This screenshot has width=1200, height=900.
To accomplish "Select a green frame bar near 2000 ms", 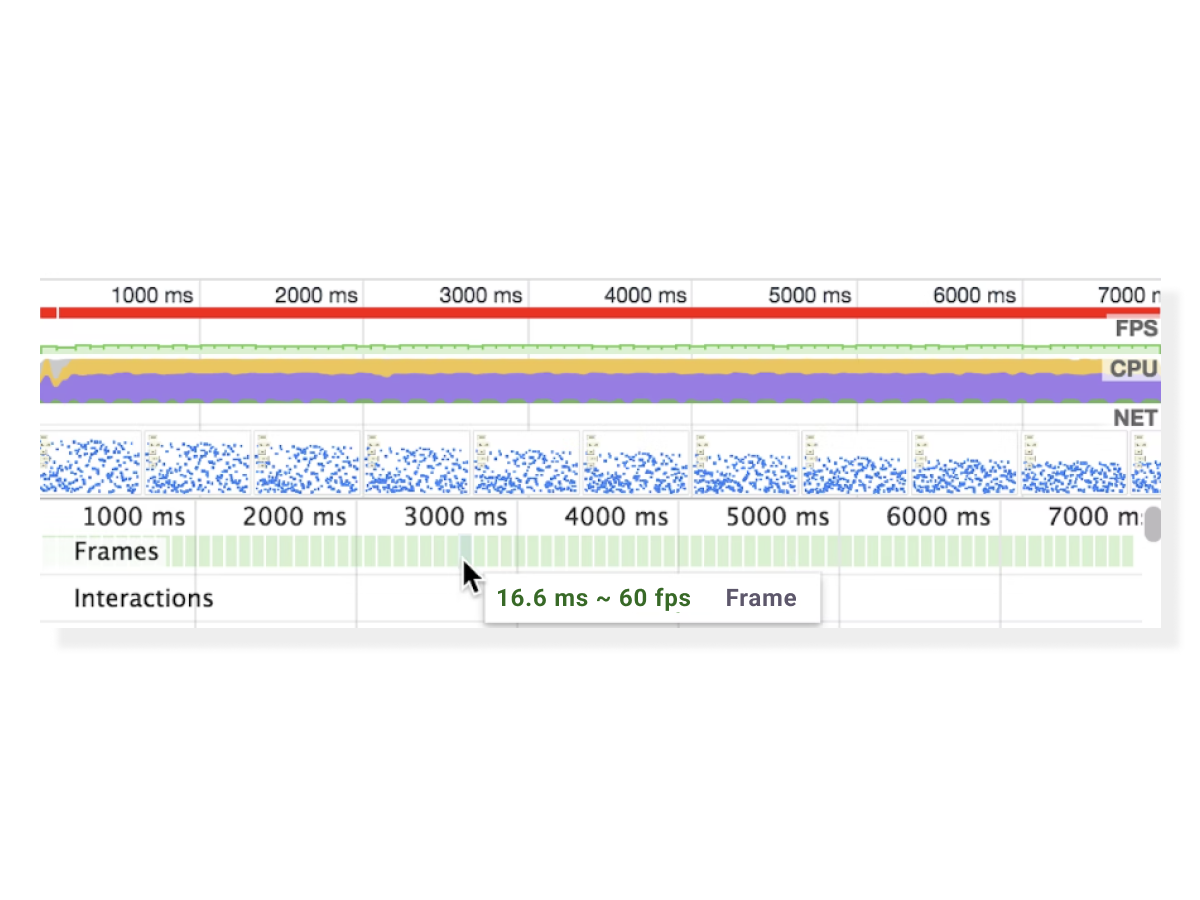I will (x=295, y=551).
